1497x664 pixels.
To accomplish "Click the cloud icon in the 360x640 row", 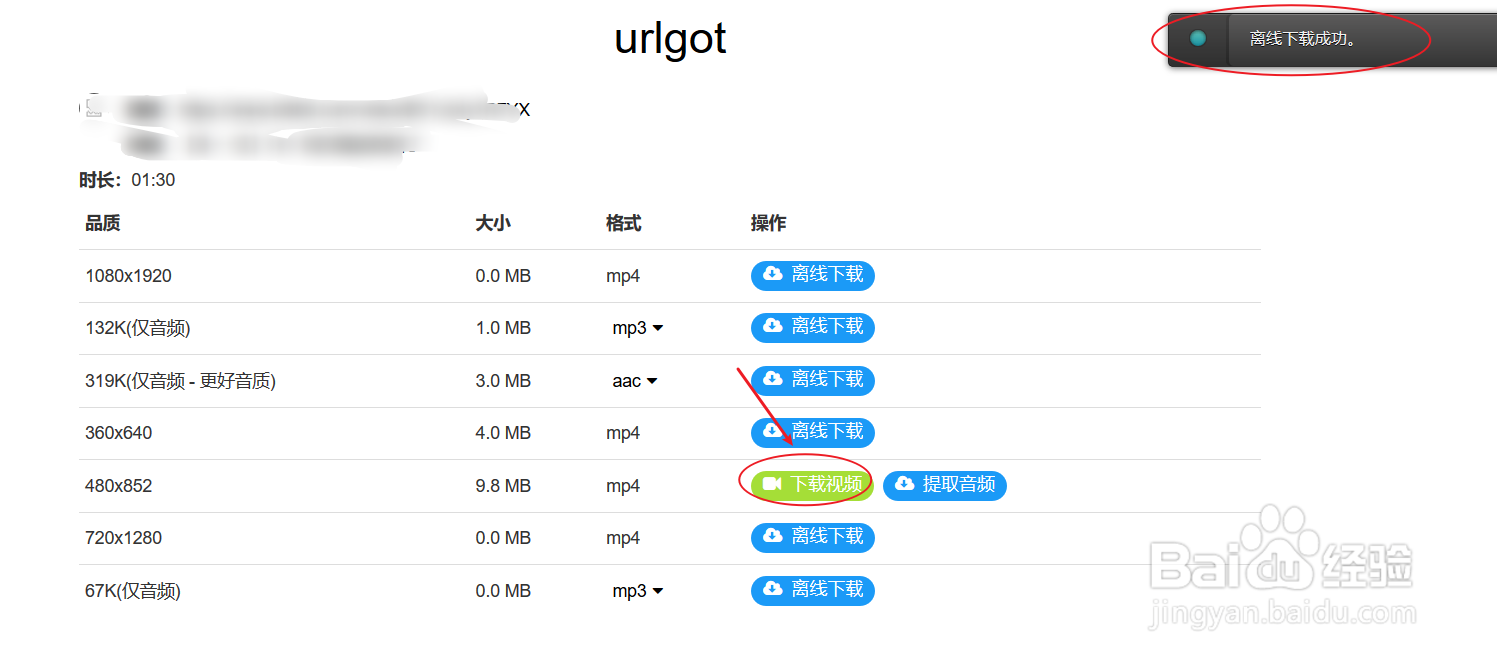I will pyautogui.click(x=772, y=432).
